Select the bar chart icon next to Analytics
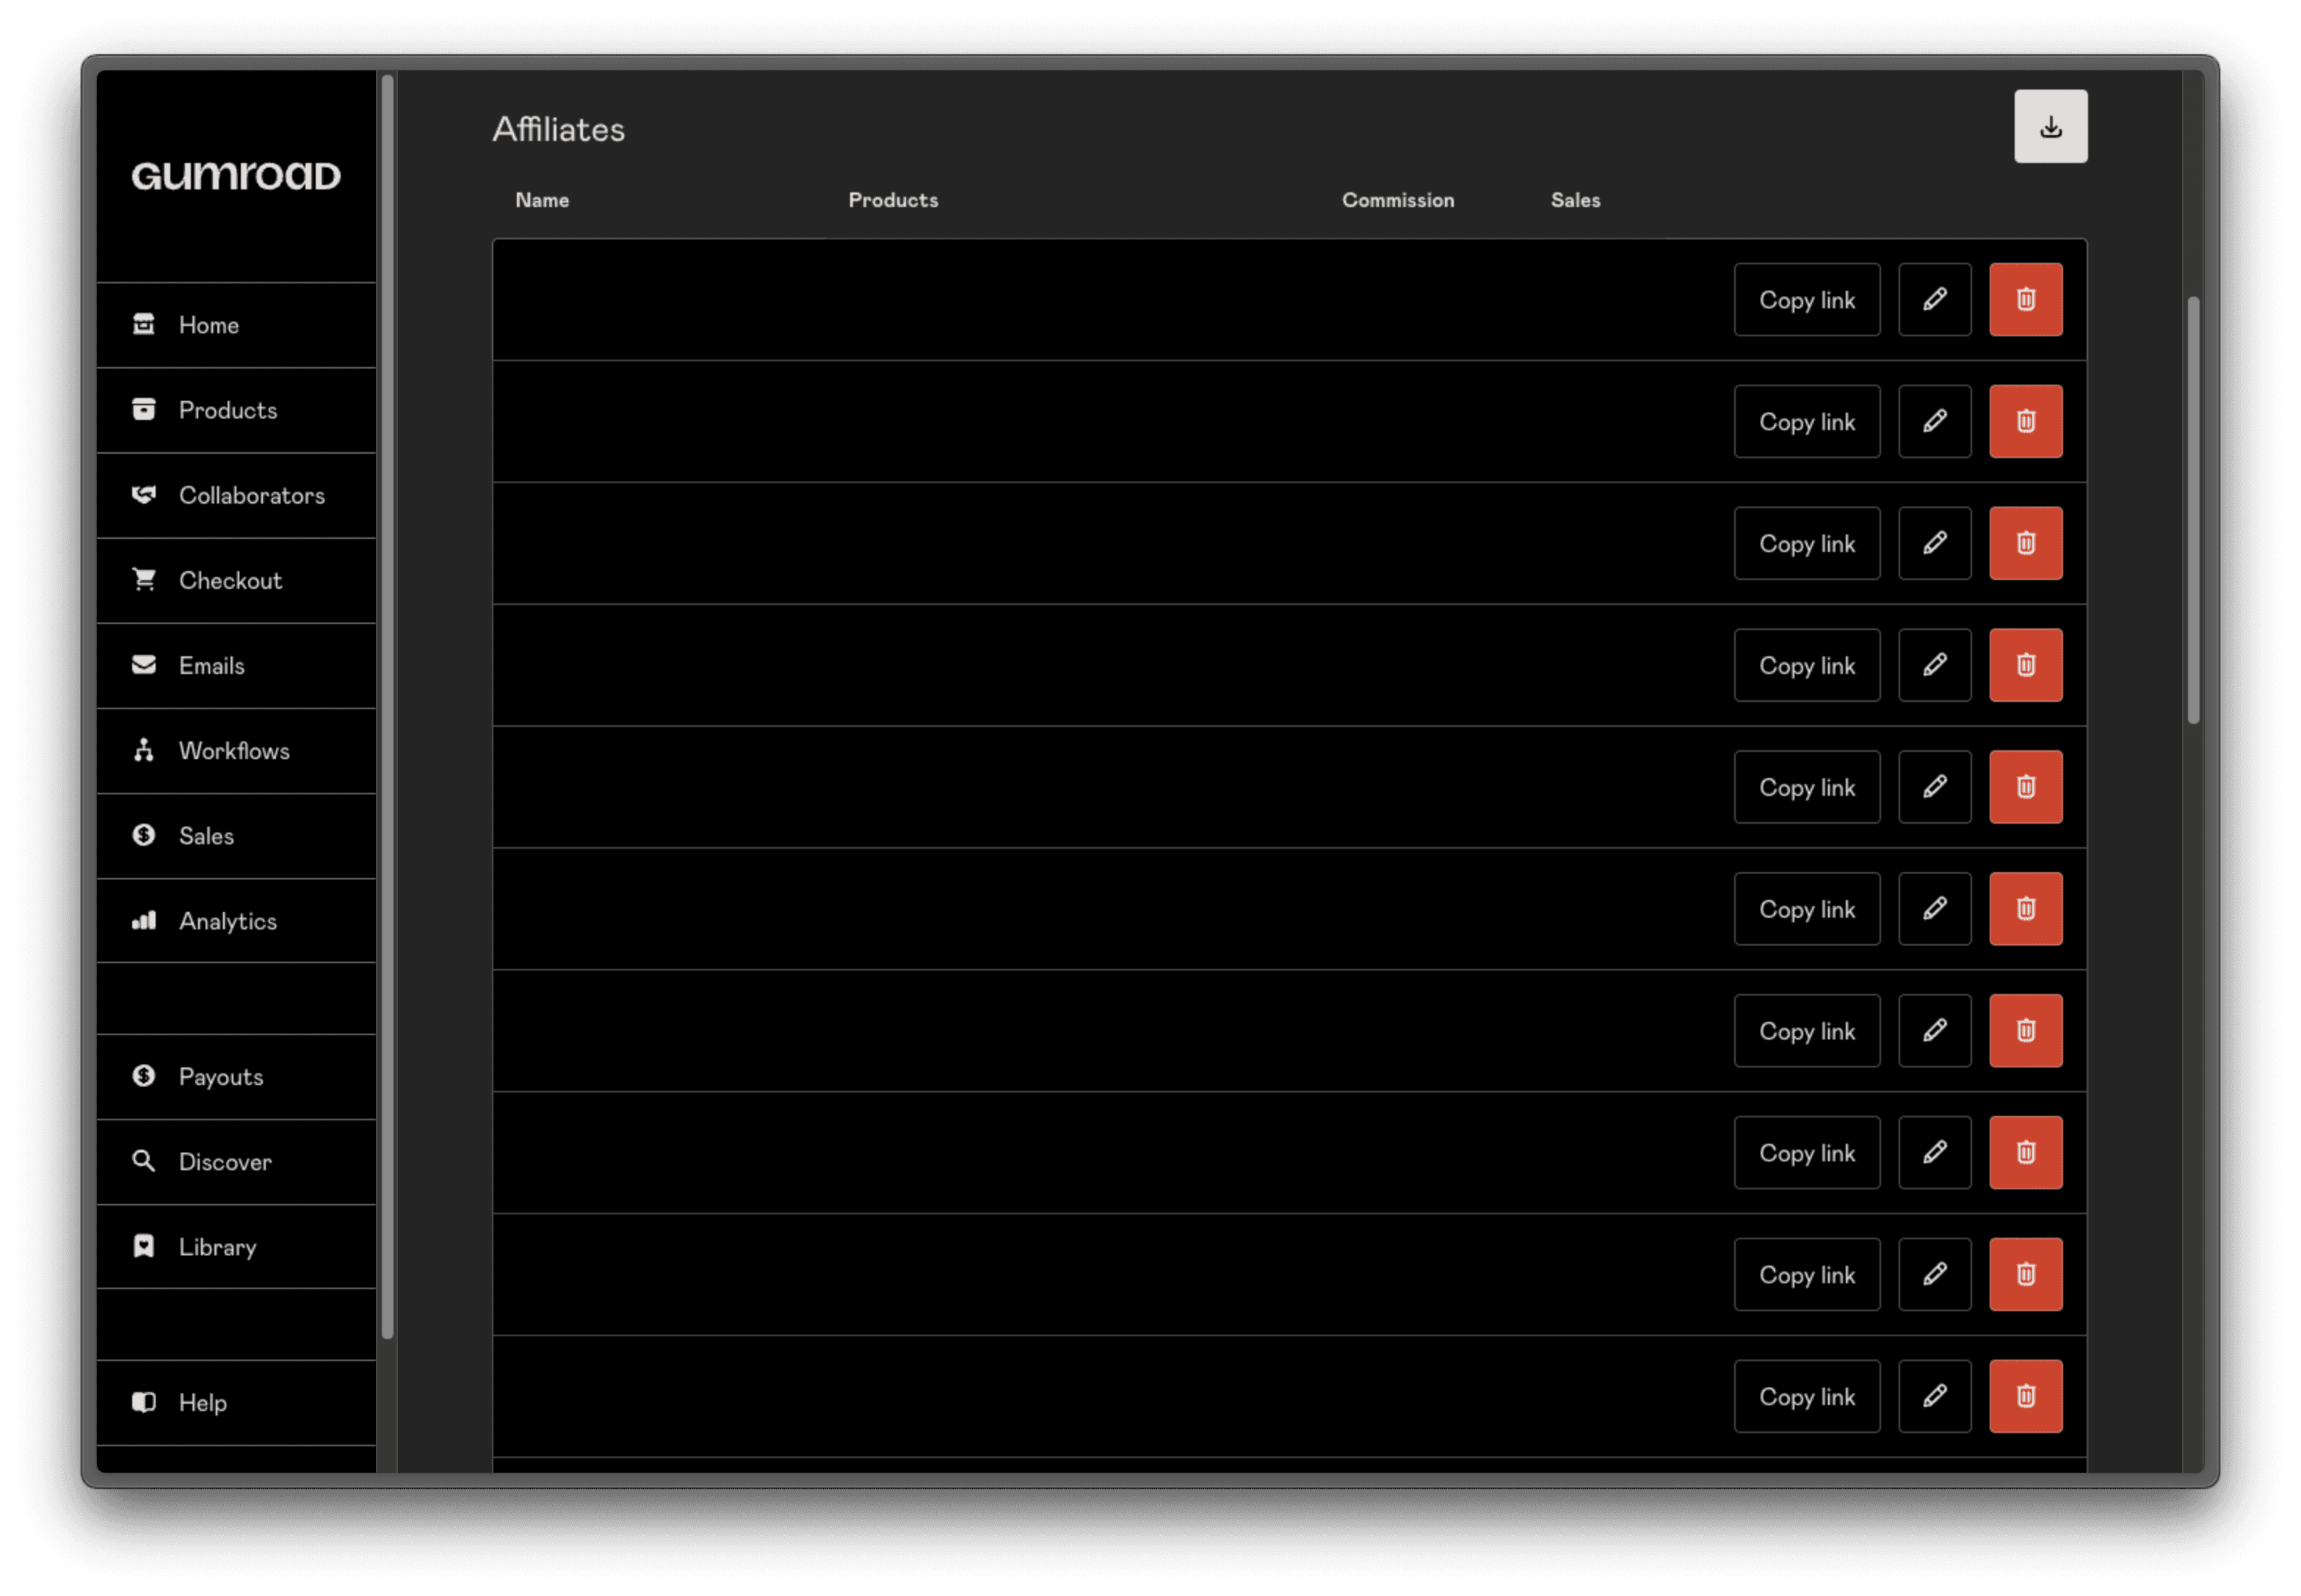Screen dimensions: 2301x1596 click(x=143, y=920)
